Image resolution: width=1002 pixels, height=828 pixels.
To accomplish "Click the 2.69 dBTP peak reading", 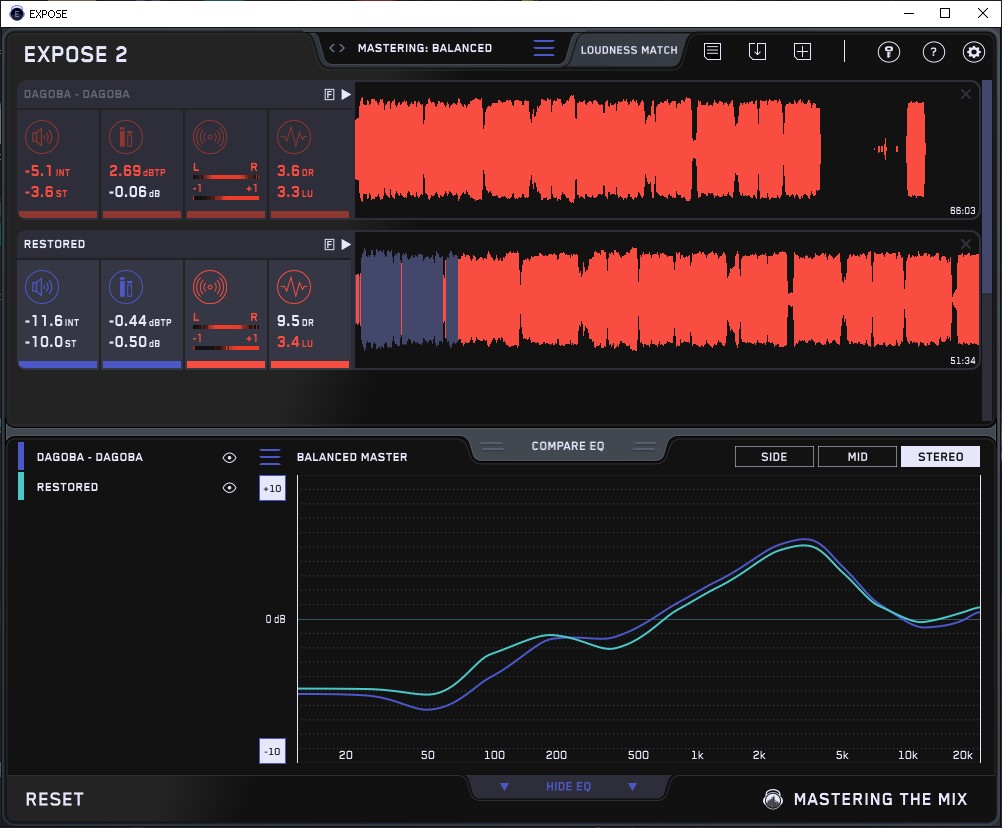I will (x=137, y=171).
